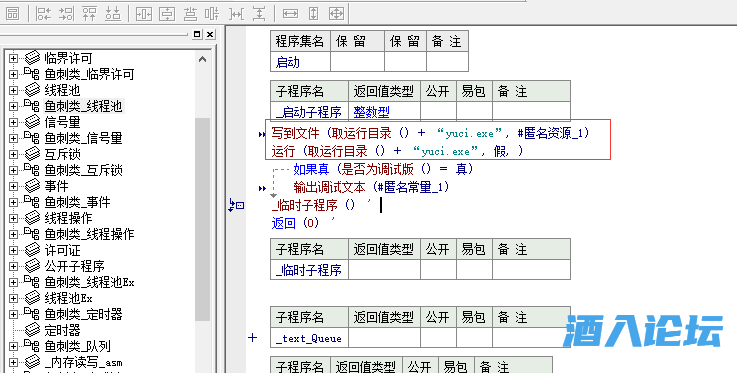Click the tree vertical scrollbar thumb
The height and width of the screenshot is (373, 737).
[203, 218]
